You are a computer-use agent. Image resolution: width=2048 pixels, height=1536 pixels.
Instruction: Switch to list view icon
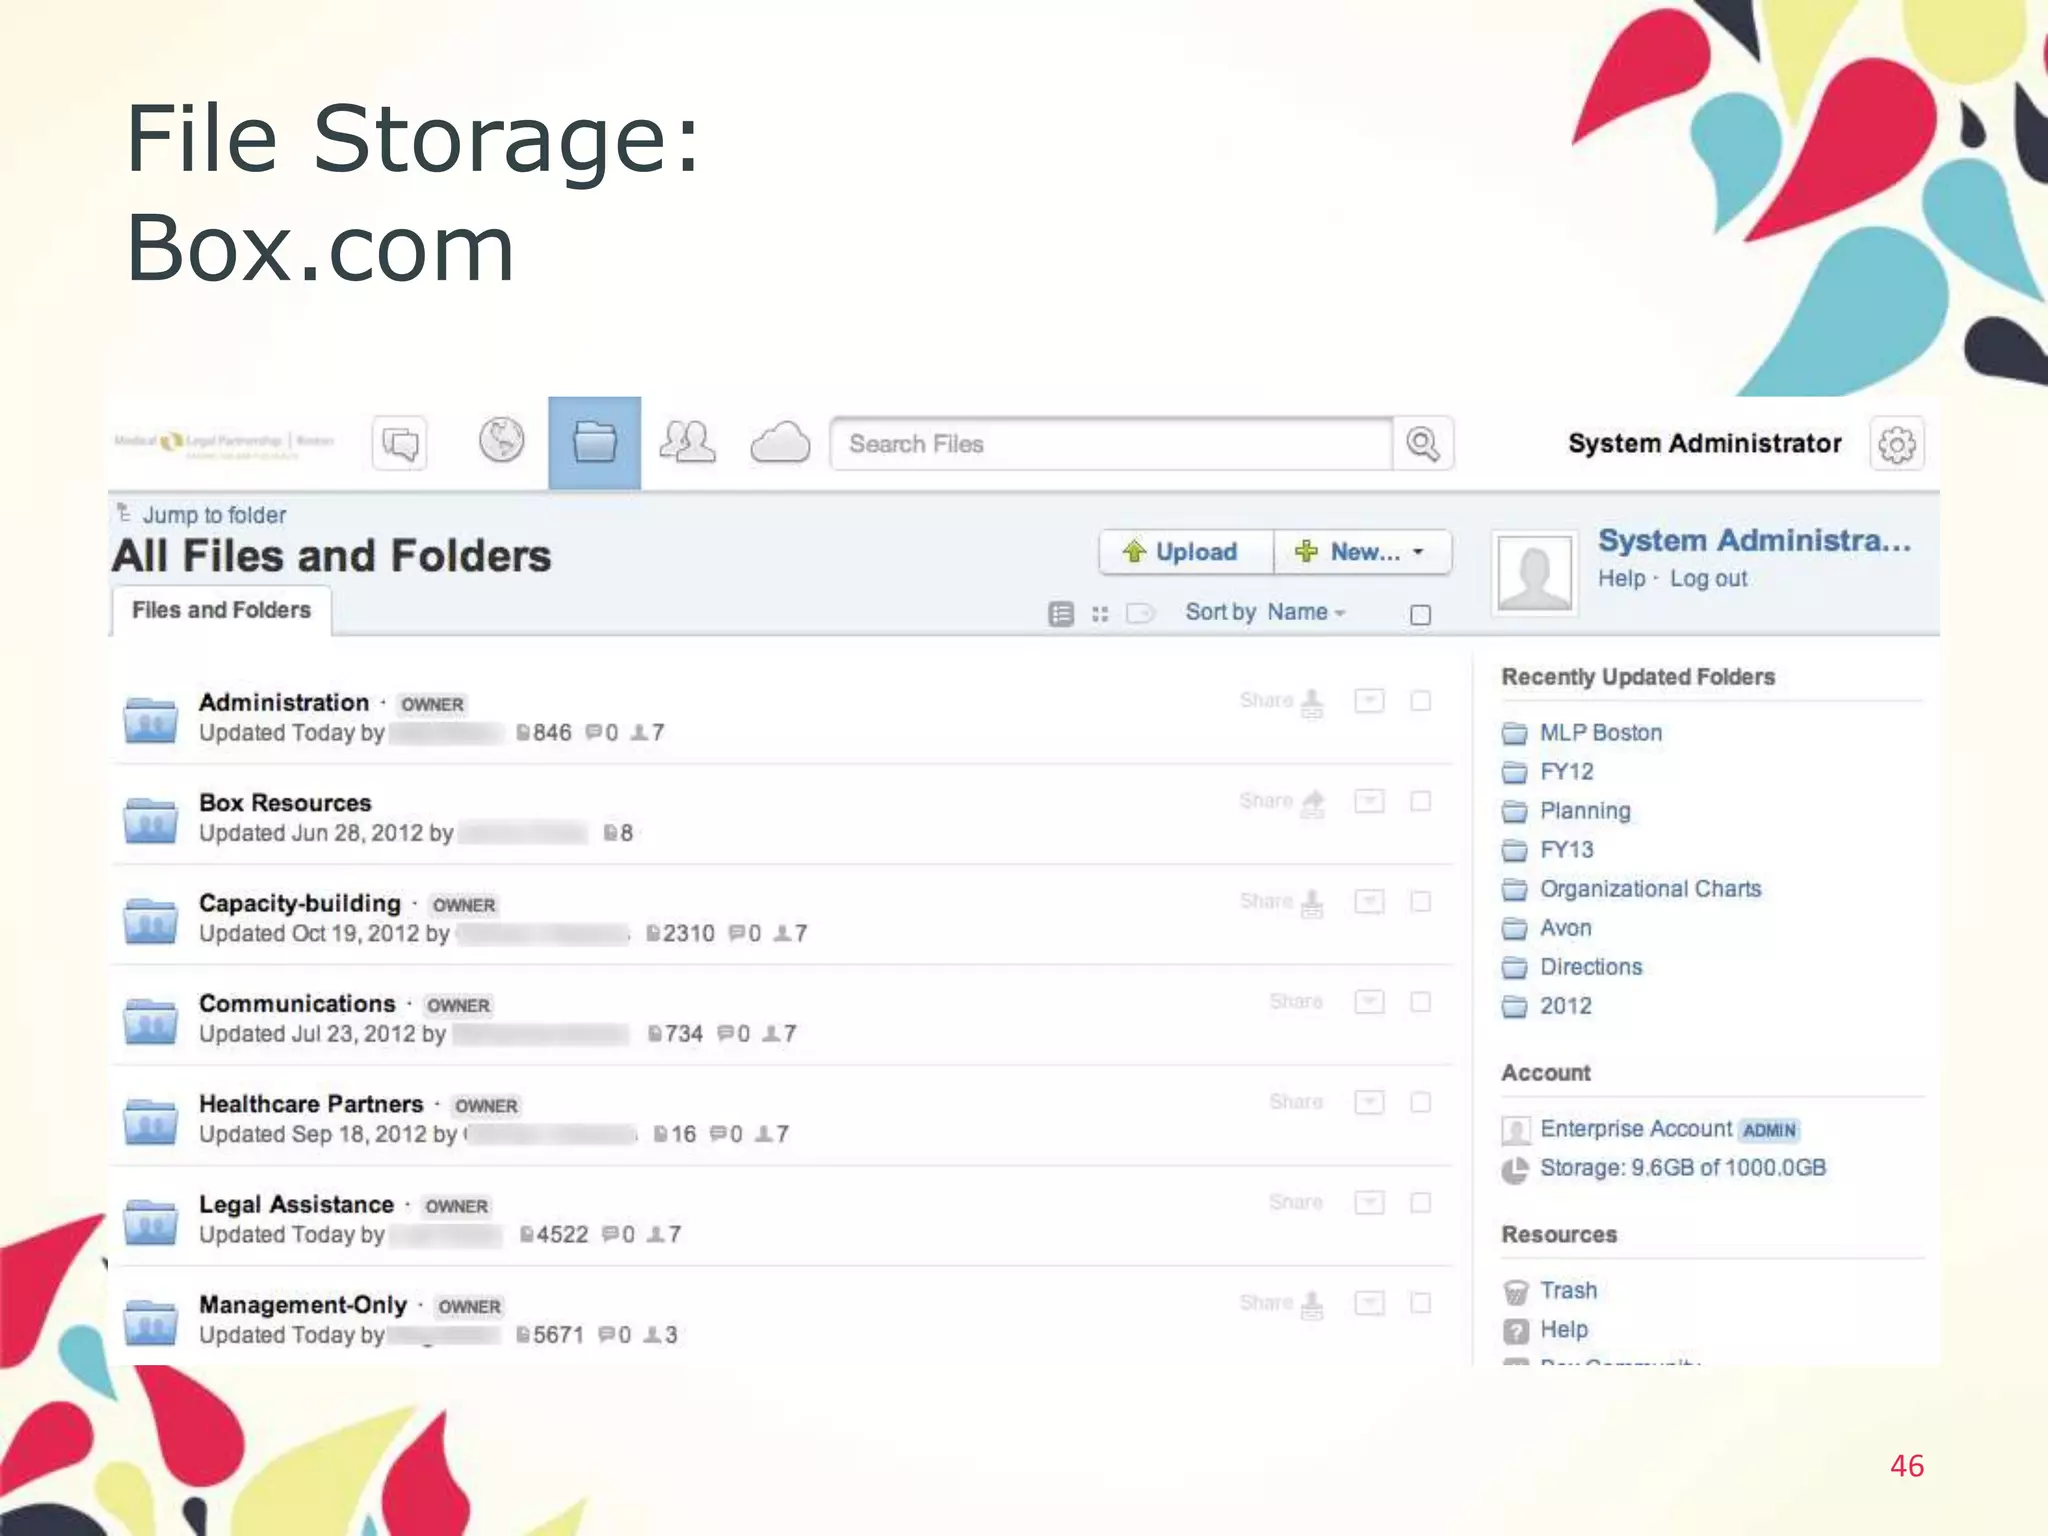tap(1061, 614)
